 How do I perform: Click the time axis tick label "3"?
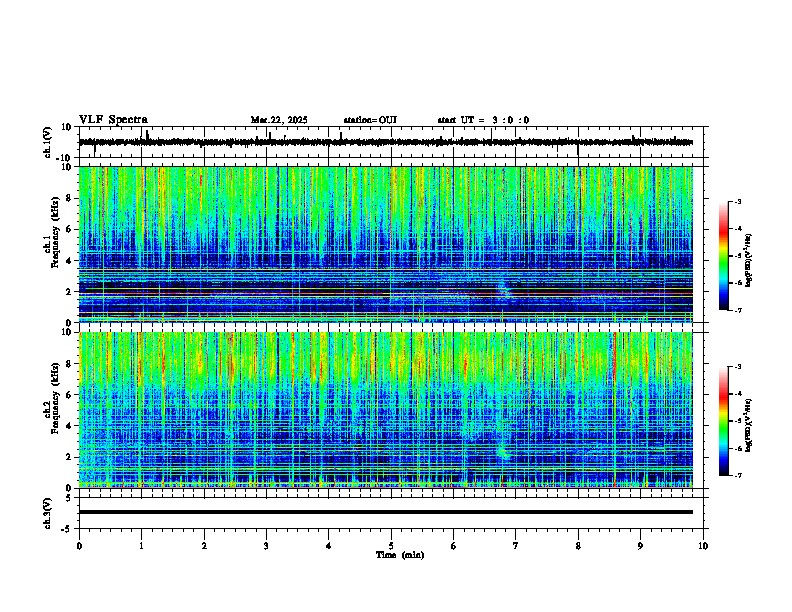pyautogui.click(x=266, y=546)
